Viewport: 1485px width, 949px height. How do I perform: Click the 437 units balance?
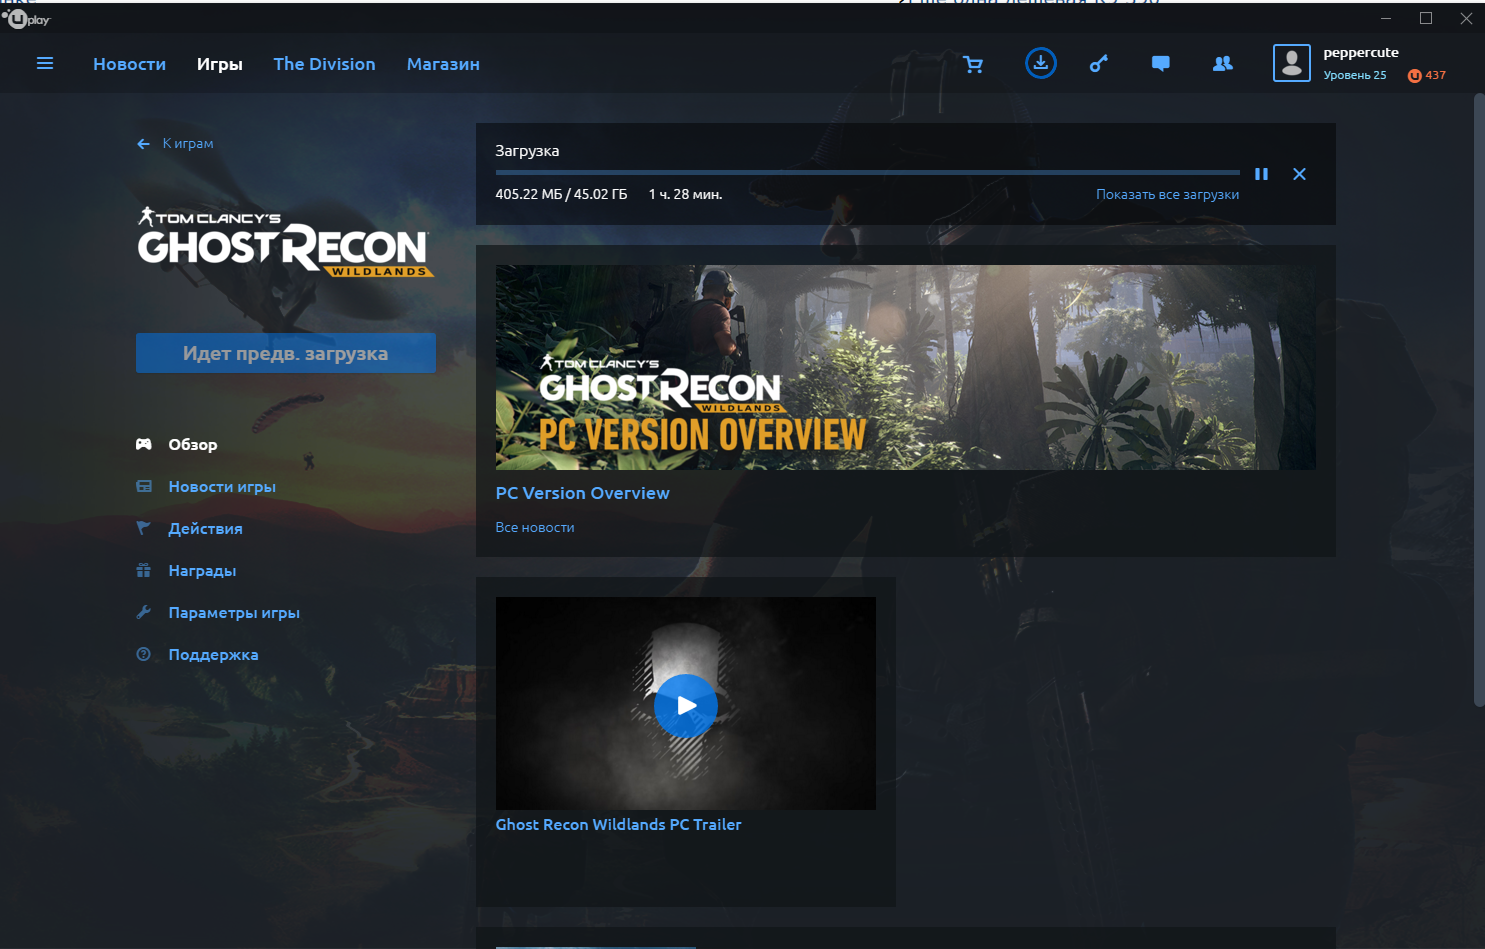point(1436,76)
